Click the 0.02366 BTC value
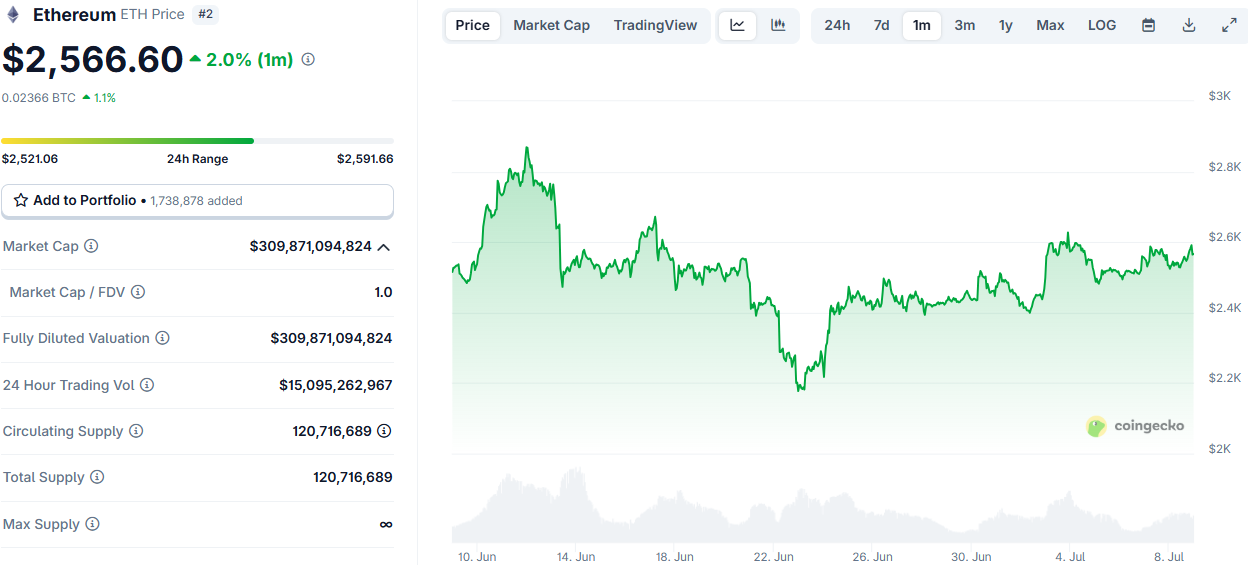Screen dimensions: 1248x565 (39, 98)
